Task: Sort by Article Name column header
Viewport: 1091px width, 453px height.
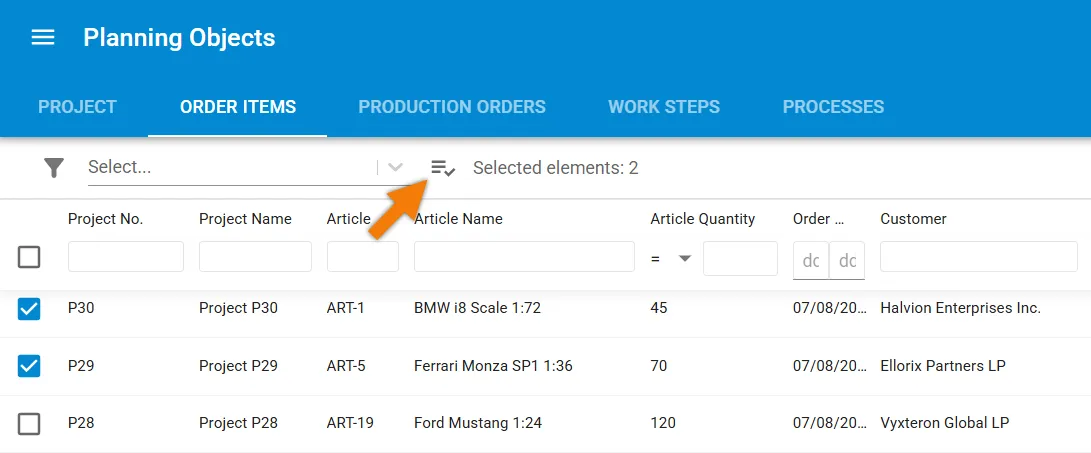Action: click(x=458, y=218)
